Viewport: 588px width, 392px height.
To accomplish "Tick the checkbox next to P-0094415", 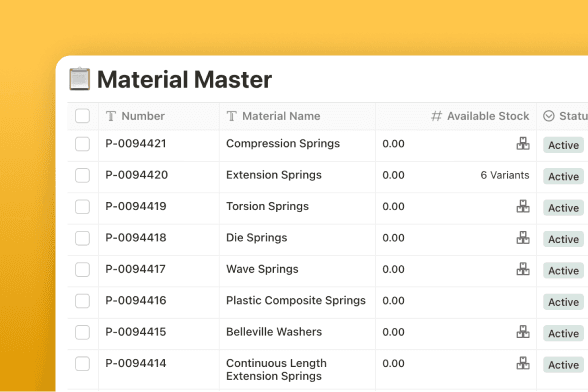I will tap(82, 332).
